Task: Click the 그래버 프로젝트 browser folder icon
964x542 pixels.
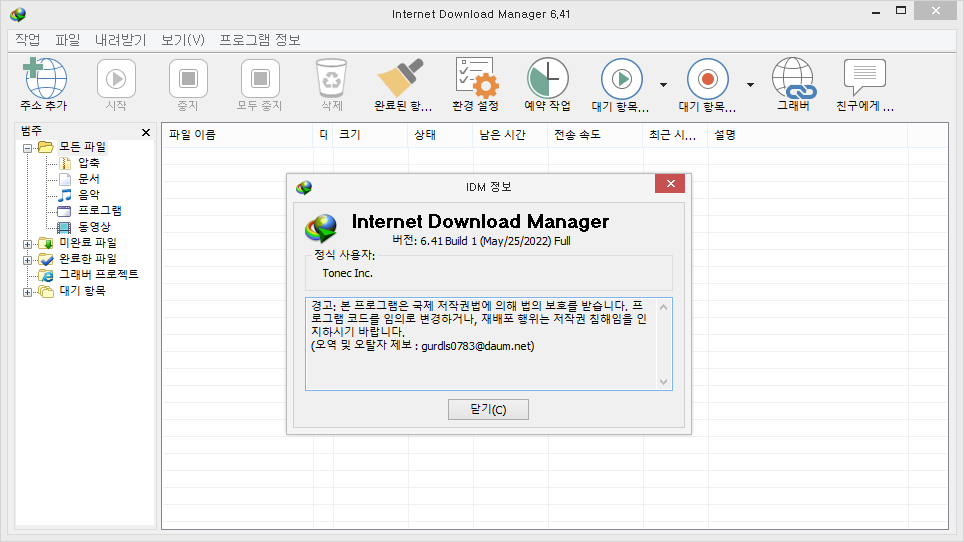Action: click(x=46, y=275)
